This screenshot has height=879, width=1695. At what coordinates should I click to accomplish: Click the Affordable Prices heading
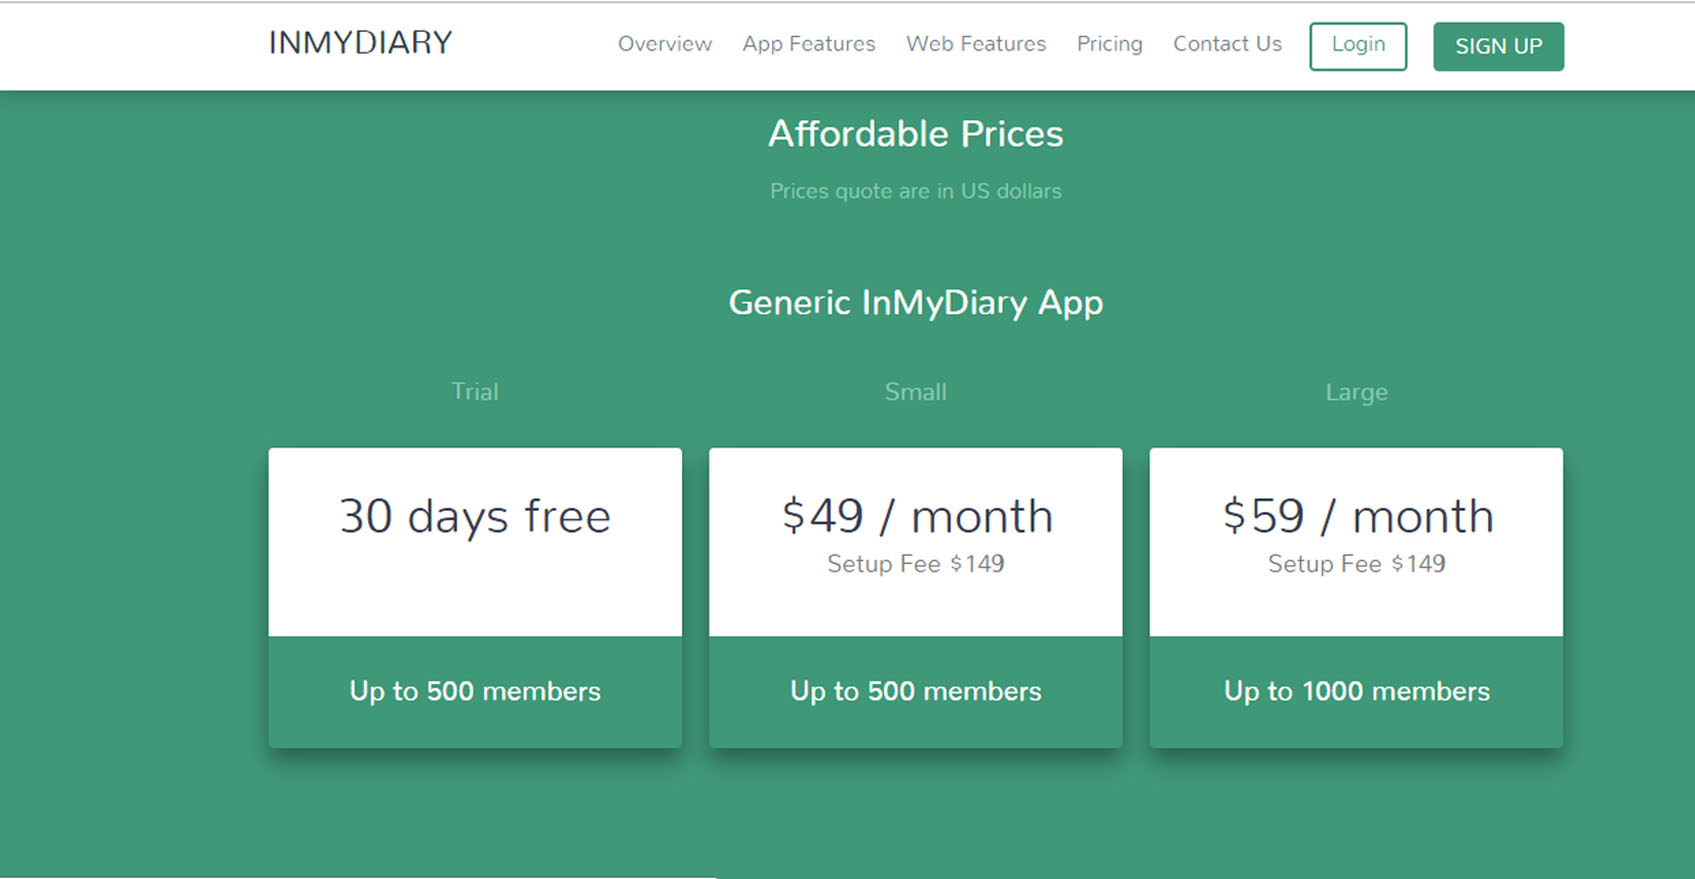pos(915,134)
